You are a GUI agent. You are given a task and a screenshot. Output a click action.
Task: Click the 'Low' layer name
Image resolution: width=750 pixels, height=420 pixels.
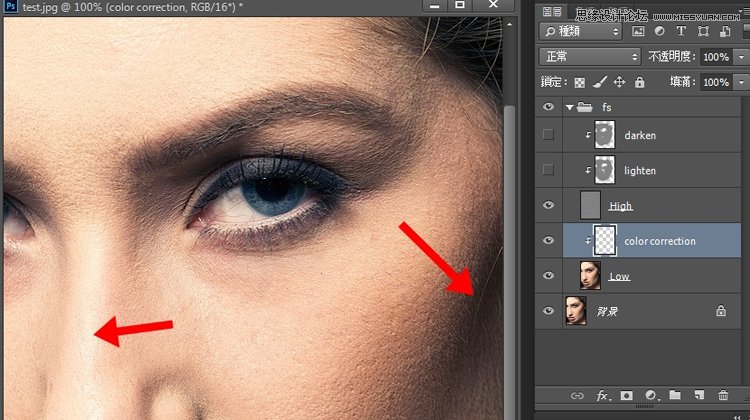(619, 276)
